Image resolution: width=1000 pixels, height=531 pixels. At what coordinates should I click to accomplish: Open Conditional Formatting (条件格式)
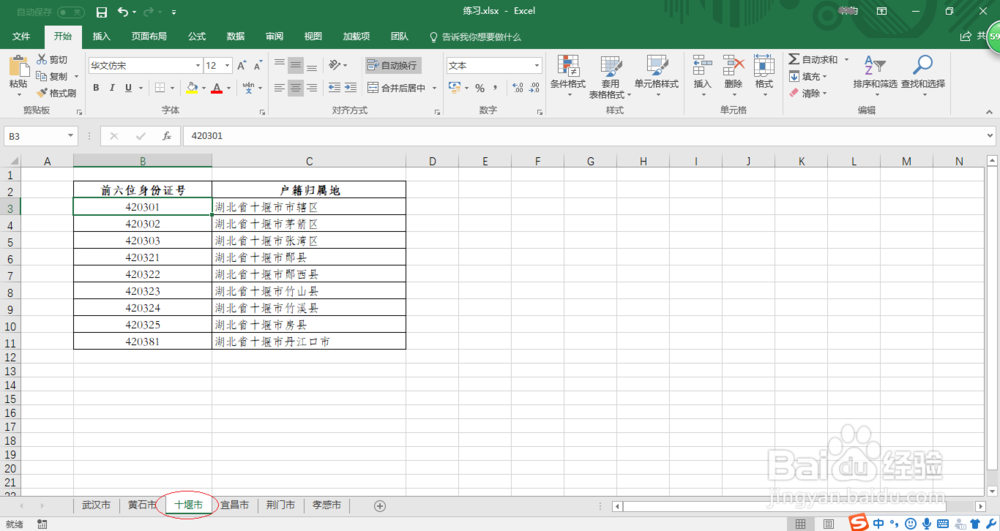point(568,73)
